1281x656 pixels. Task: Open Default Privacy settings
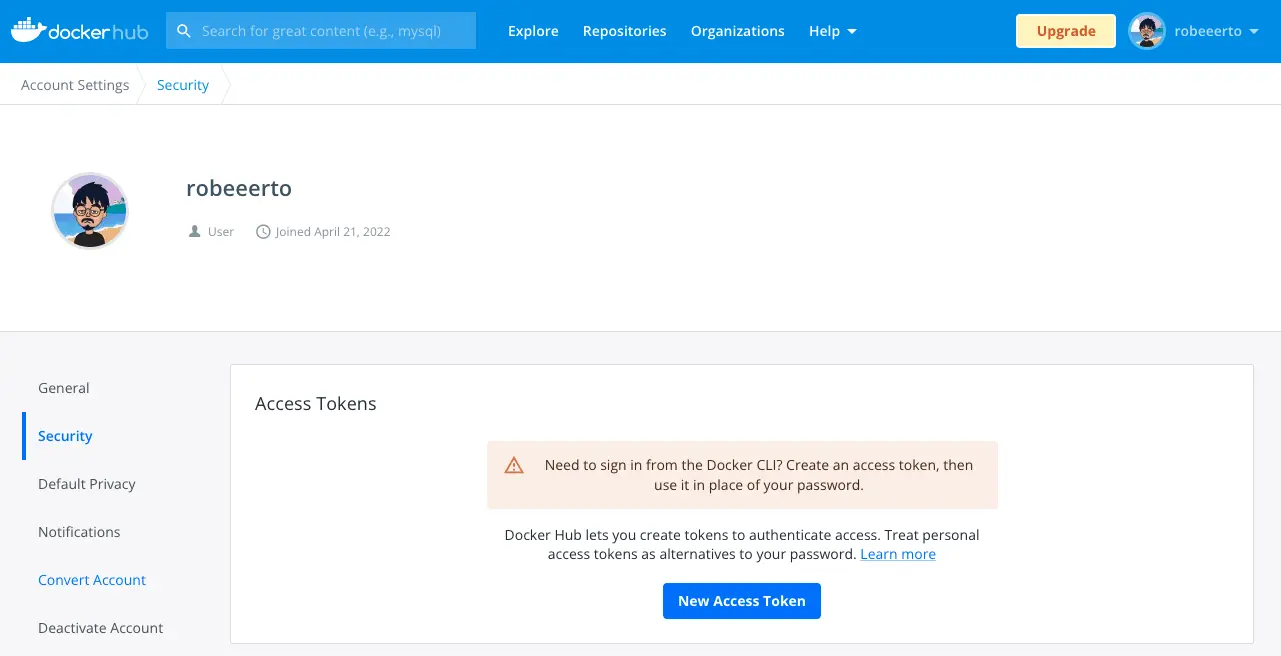click(x=87, y=484)
